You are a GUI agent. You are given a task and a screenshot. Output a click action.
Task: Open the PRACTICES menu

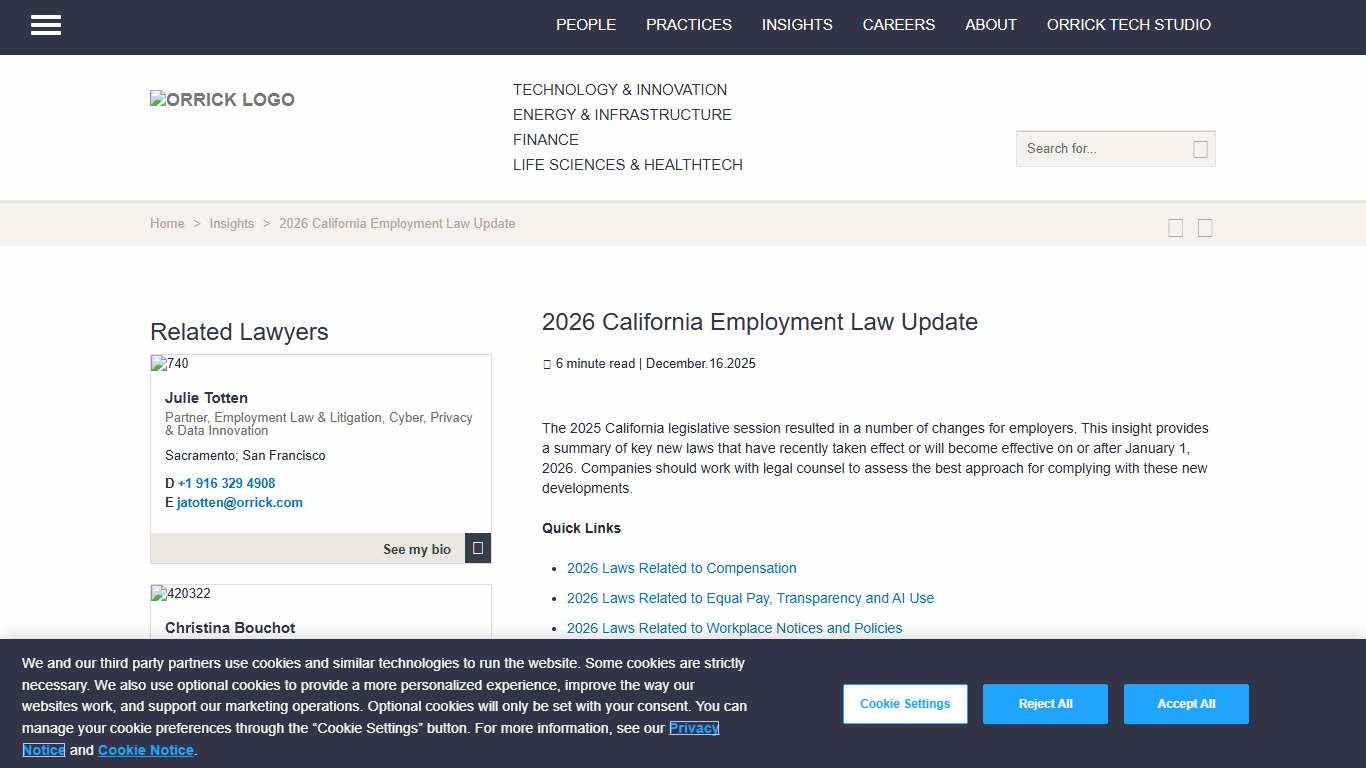[x=688, y=25]
